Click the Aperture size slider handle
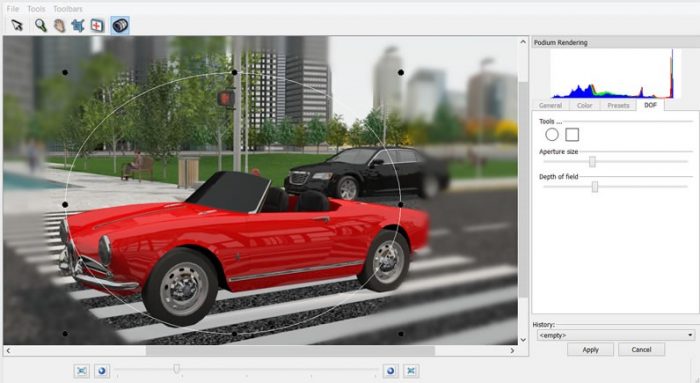 click(x=592, y=162)
